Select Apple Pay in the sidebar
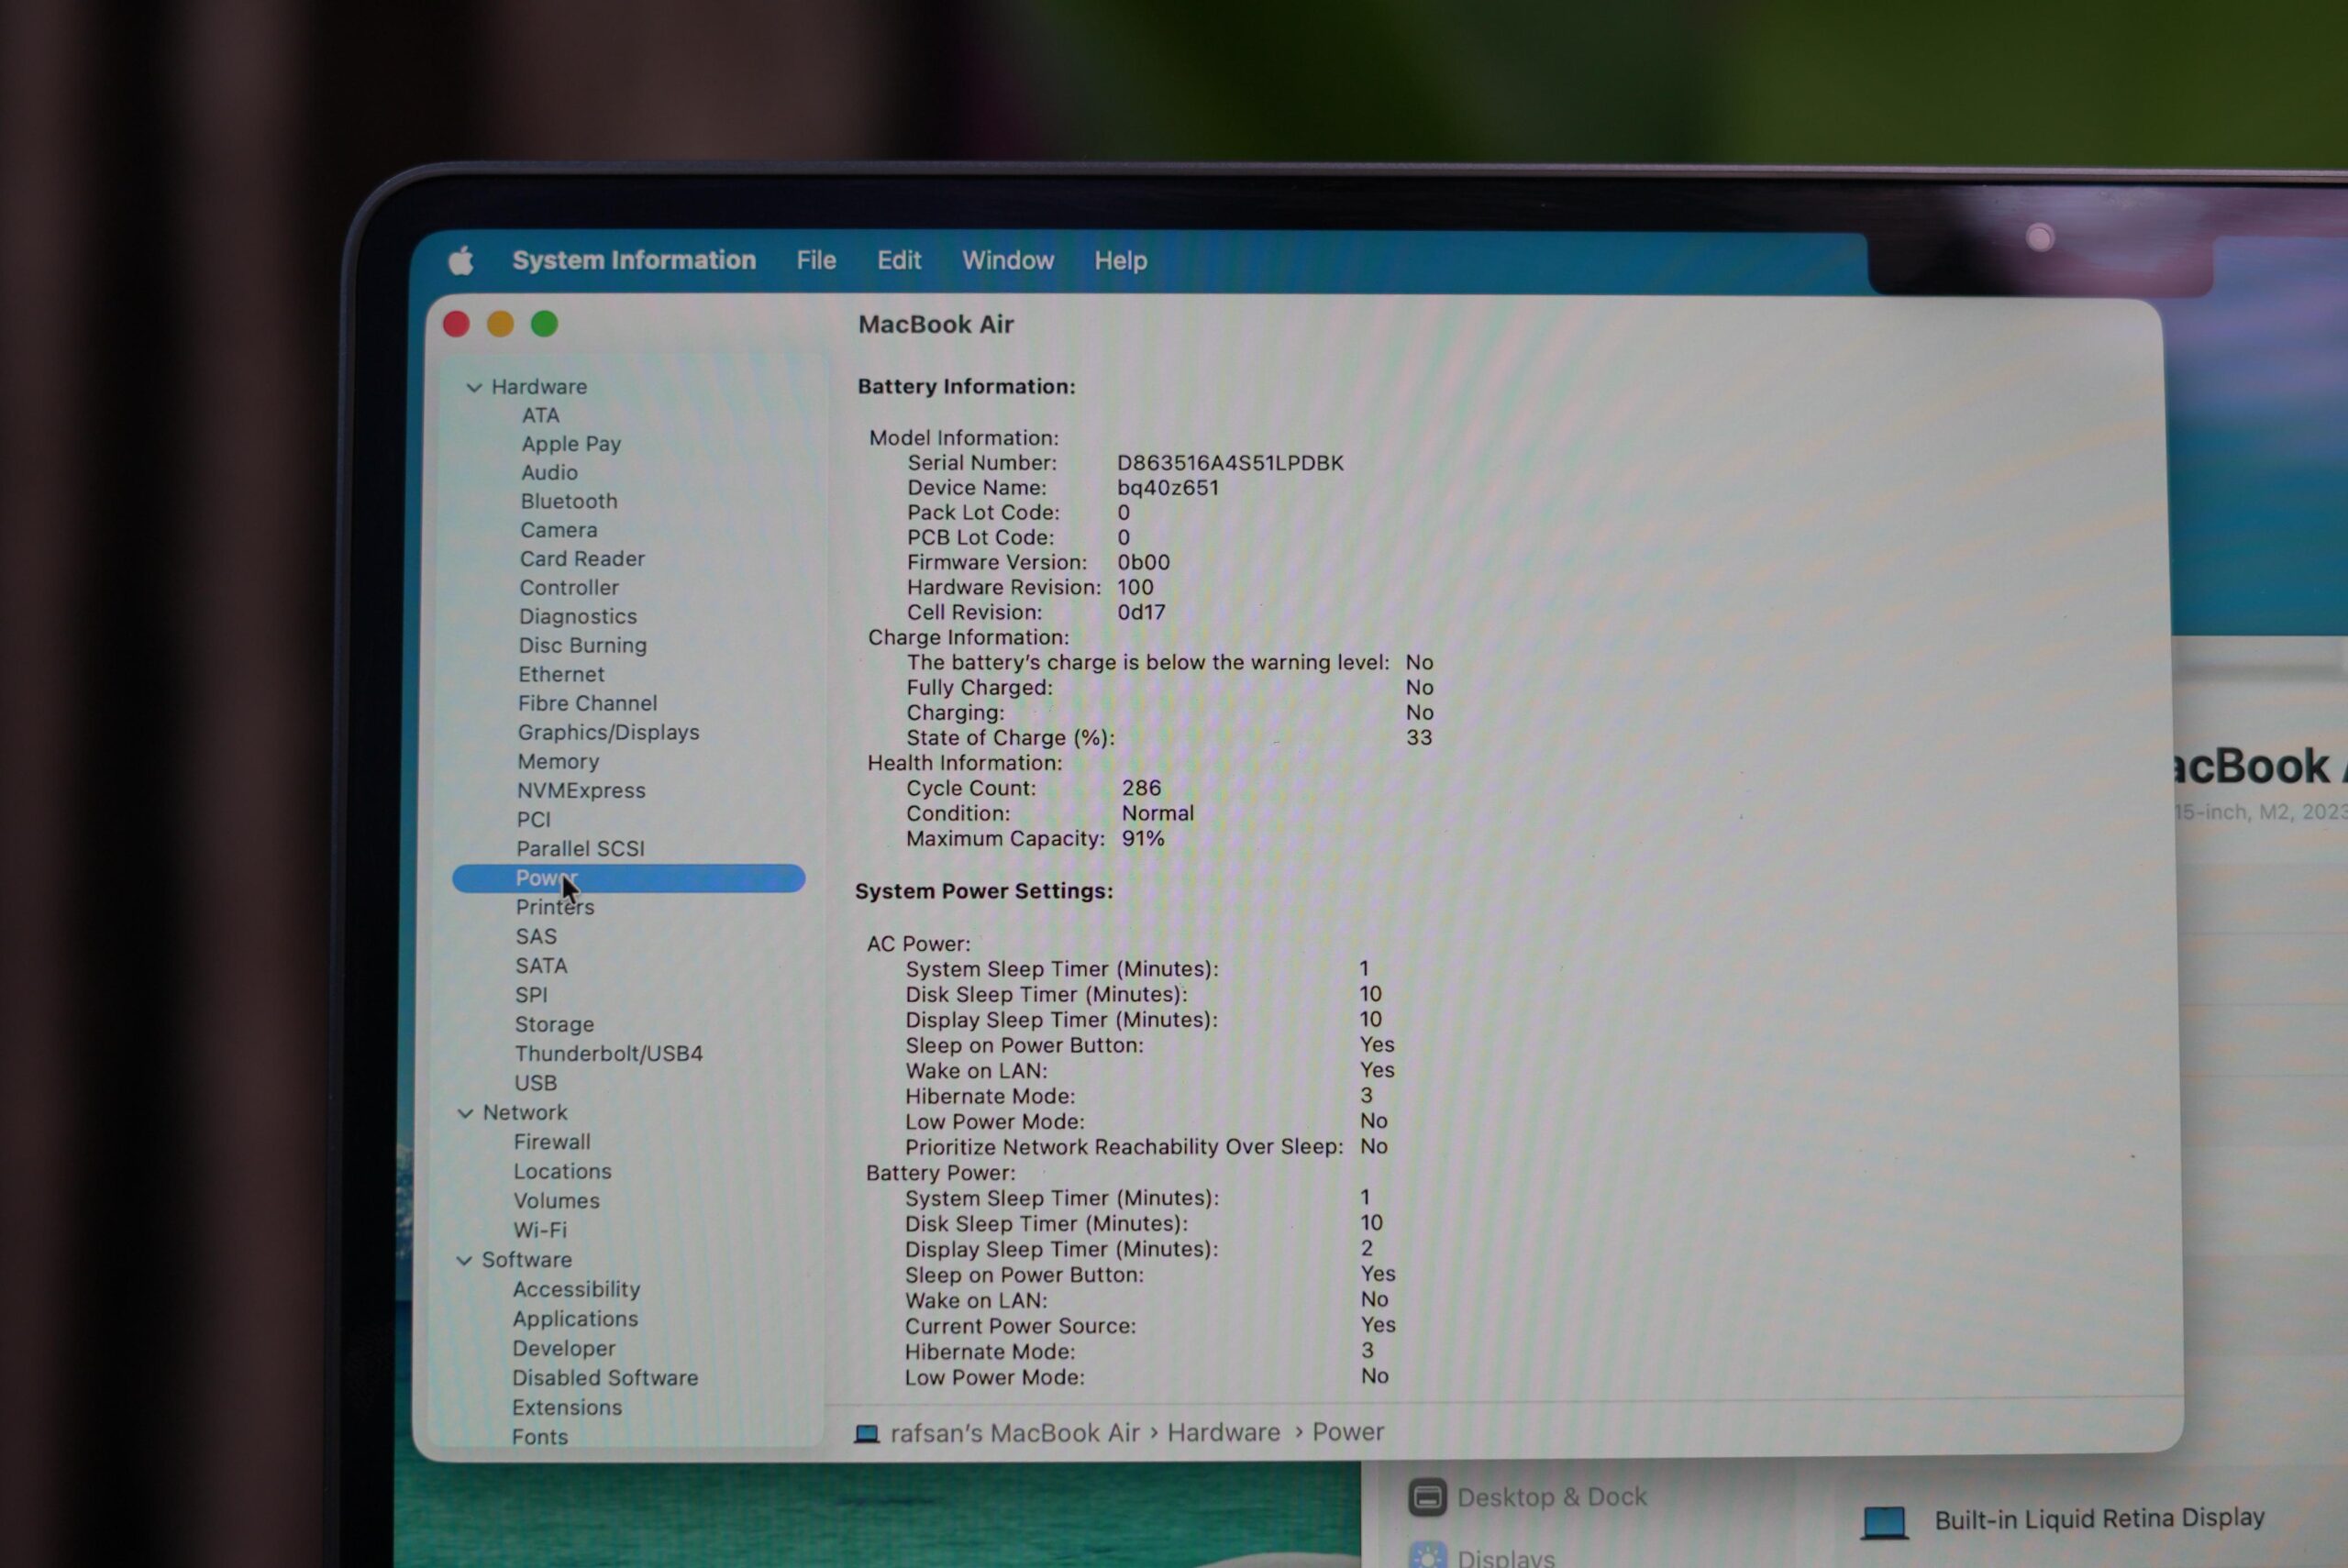Image resolution: width=2348 pixels, height=1568 pixels. [571, 444]
